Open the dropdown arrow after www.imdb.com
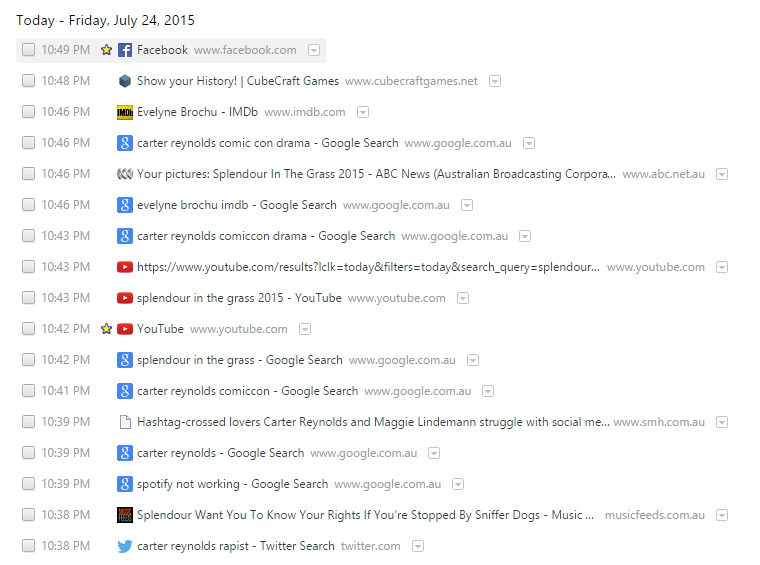 363,112
